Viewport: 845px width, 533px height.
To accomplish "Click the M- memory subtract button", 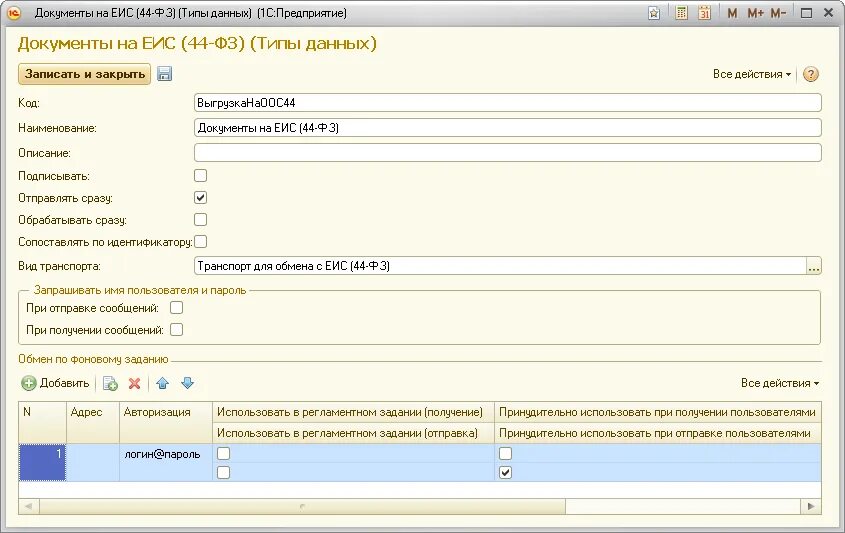I will click(x=778, y=13).
